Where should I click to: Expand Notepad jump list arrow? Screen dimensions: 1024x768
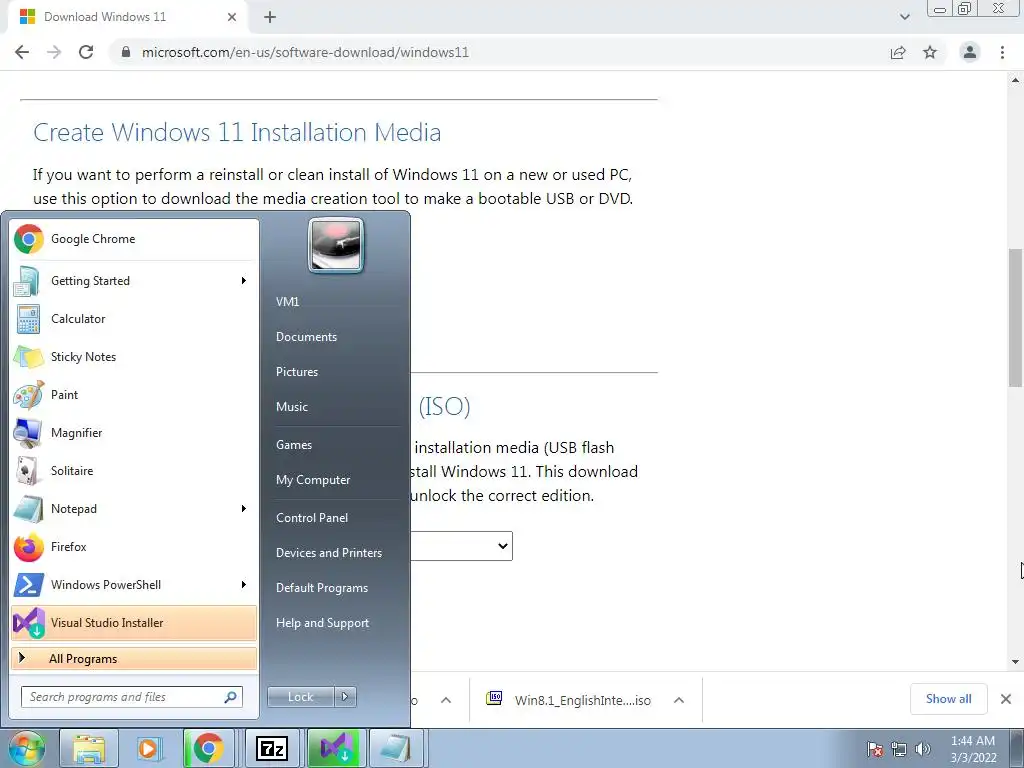tap(244, 509)
